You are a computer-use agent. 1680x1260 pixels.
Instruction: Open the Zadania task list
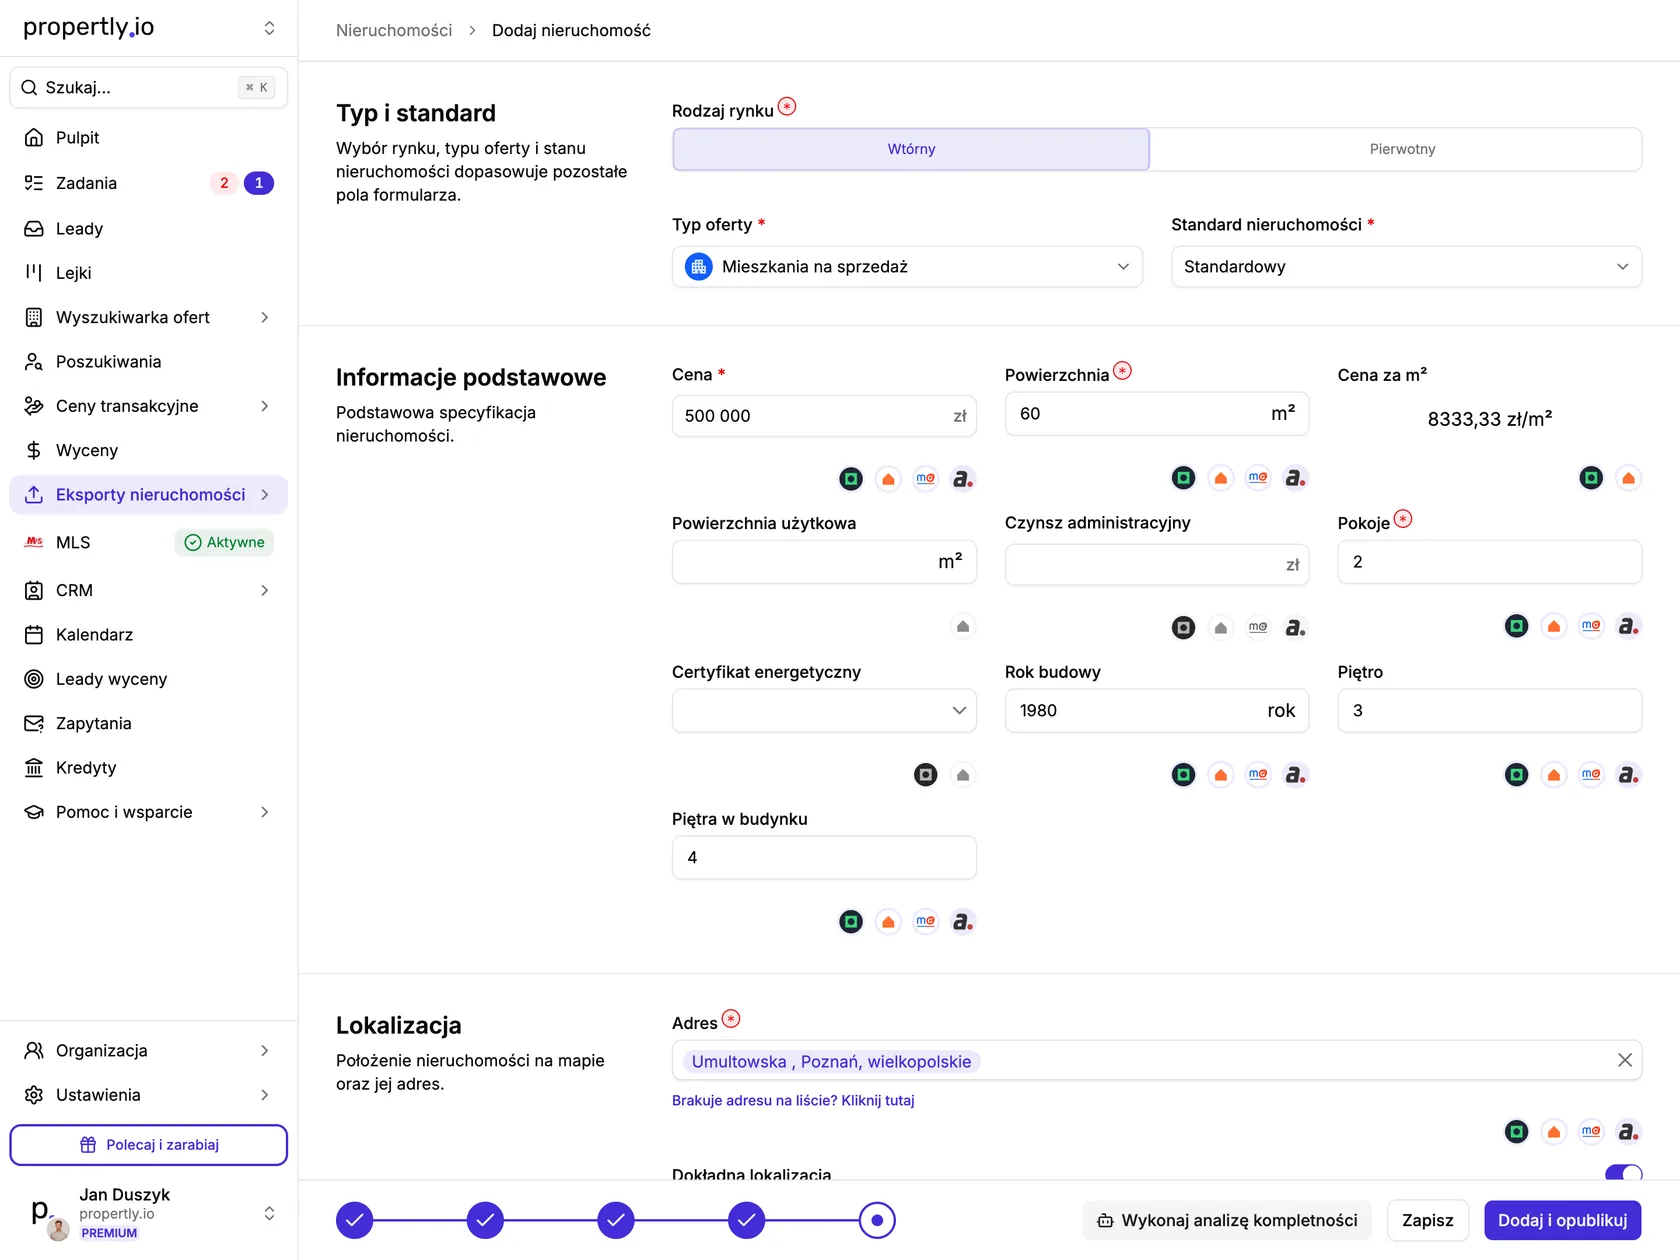click(x=148, y=183)
